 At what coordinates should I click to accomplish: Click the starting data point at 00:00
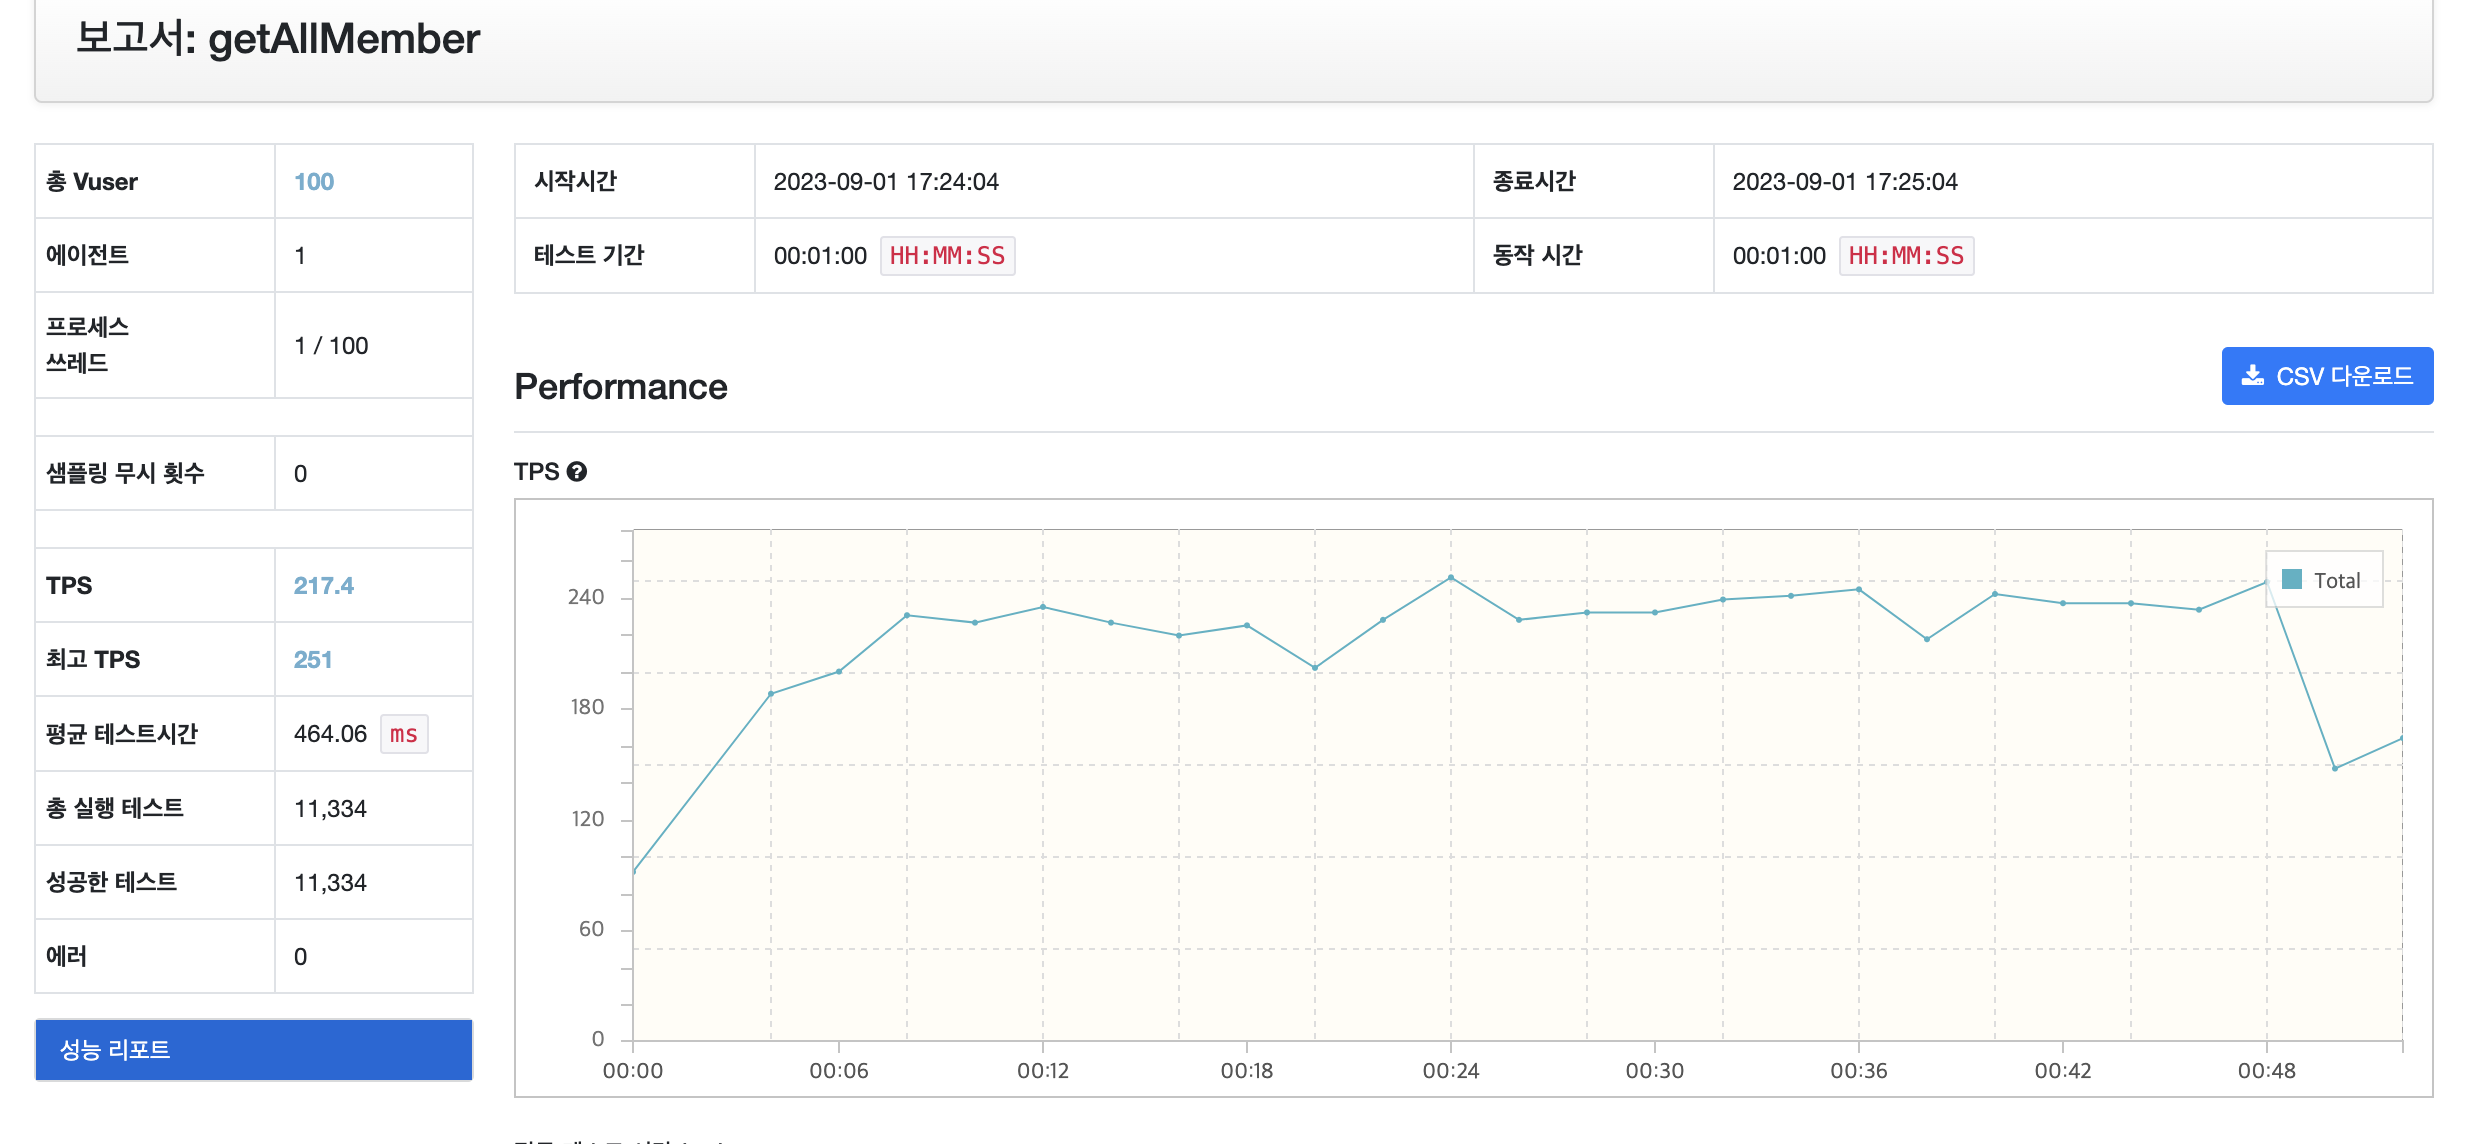tap(635, 871)
